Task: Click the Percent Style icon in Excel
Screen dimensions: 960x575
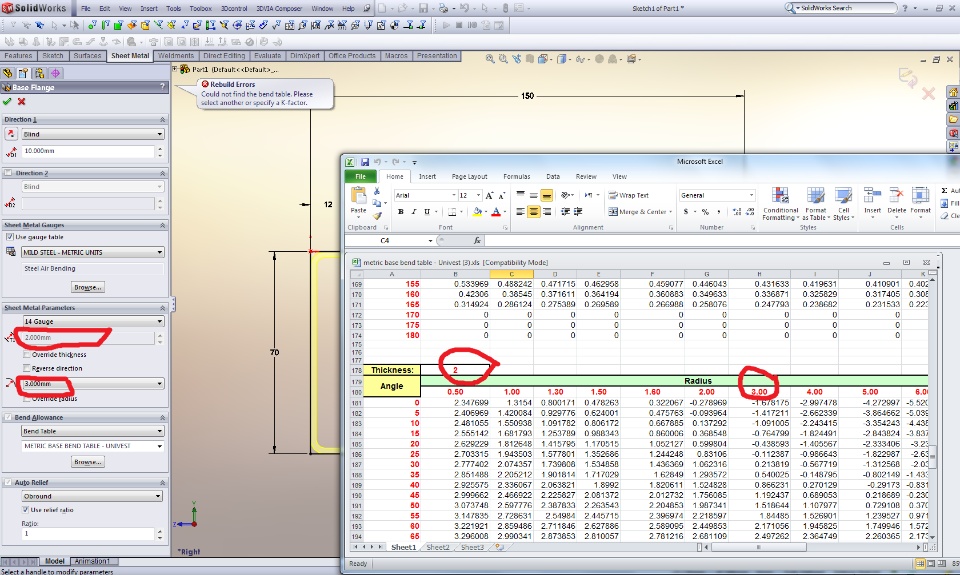Action: tap(705, 211)
